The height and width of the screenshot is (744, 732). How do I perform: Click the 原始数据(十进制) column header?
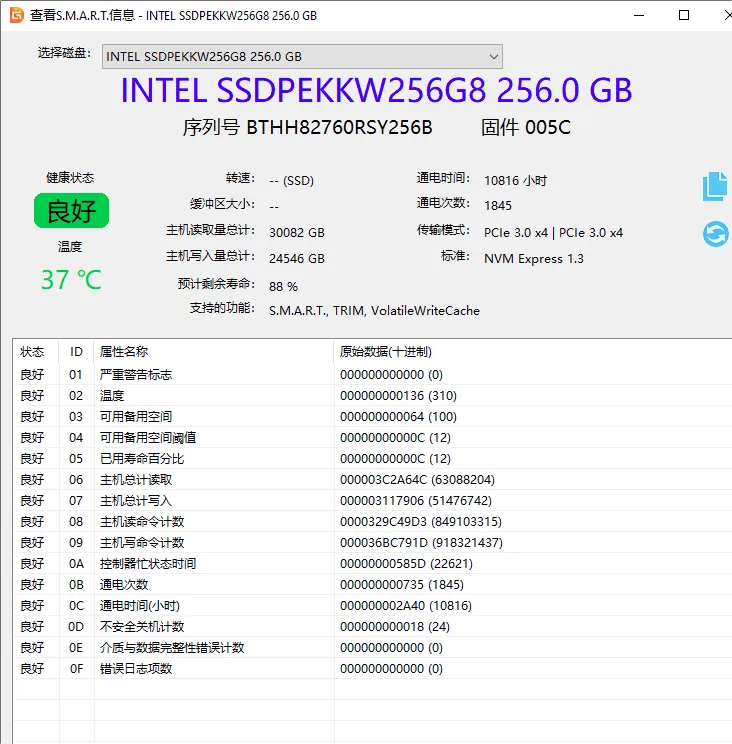533,352
